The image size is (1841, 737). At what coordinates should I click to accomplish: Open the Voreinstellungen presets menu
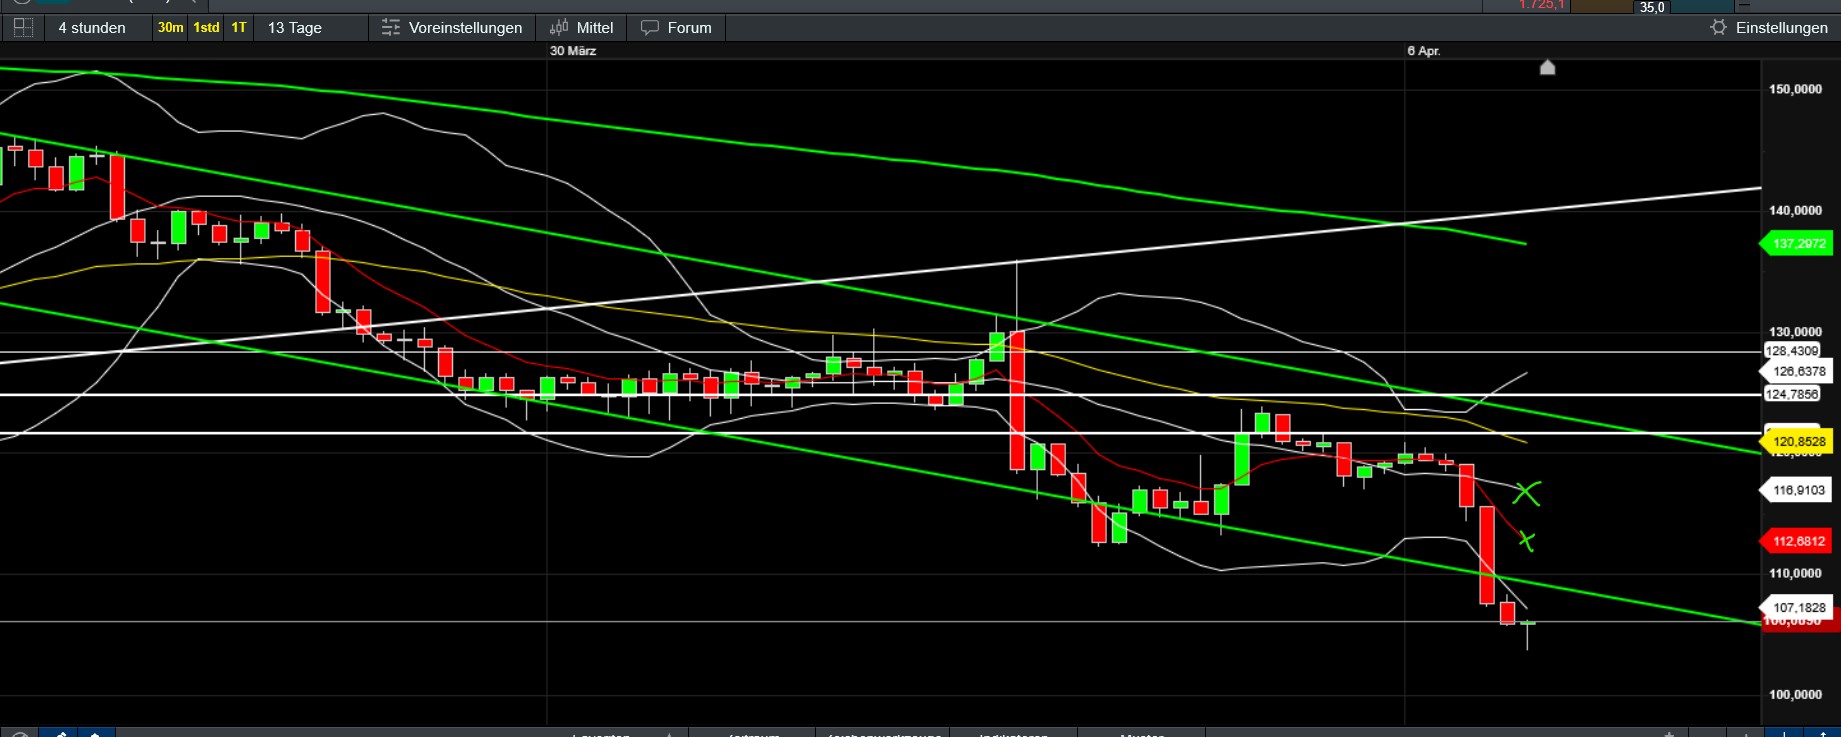(x=452, y=28)
